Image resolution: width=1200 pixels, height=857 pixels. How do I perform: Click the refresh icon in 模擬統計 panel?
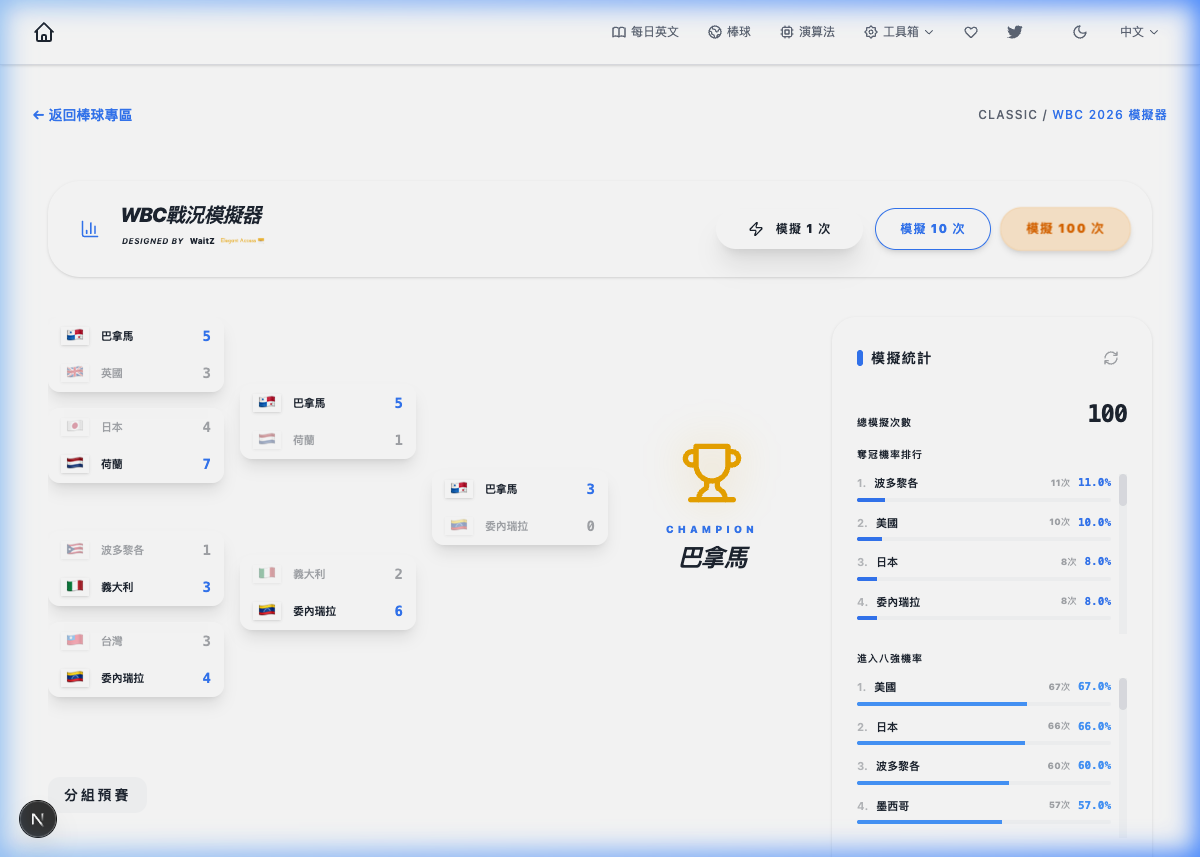pos(1110,358)
